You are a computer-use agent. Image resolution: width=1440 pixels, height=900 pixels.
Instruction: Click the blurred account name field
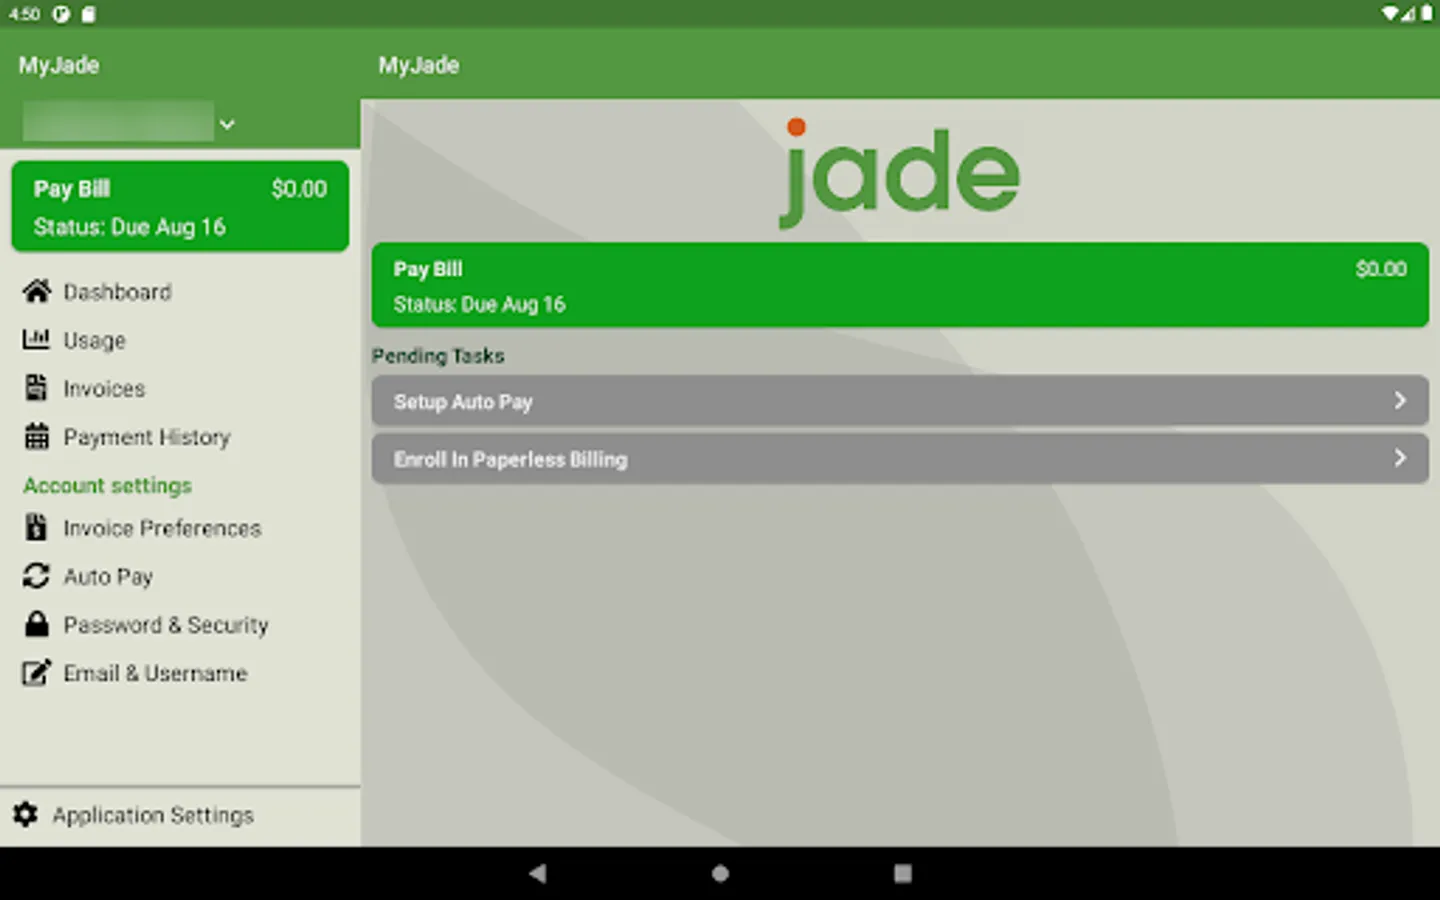point(118,122)
